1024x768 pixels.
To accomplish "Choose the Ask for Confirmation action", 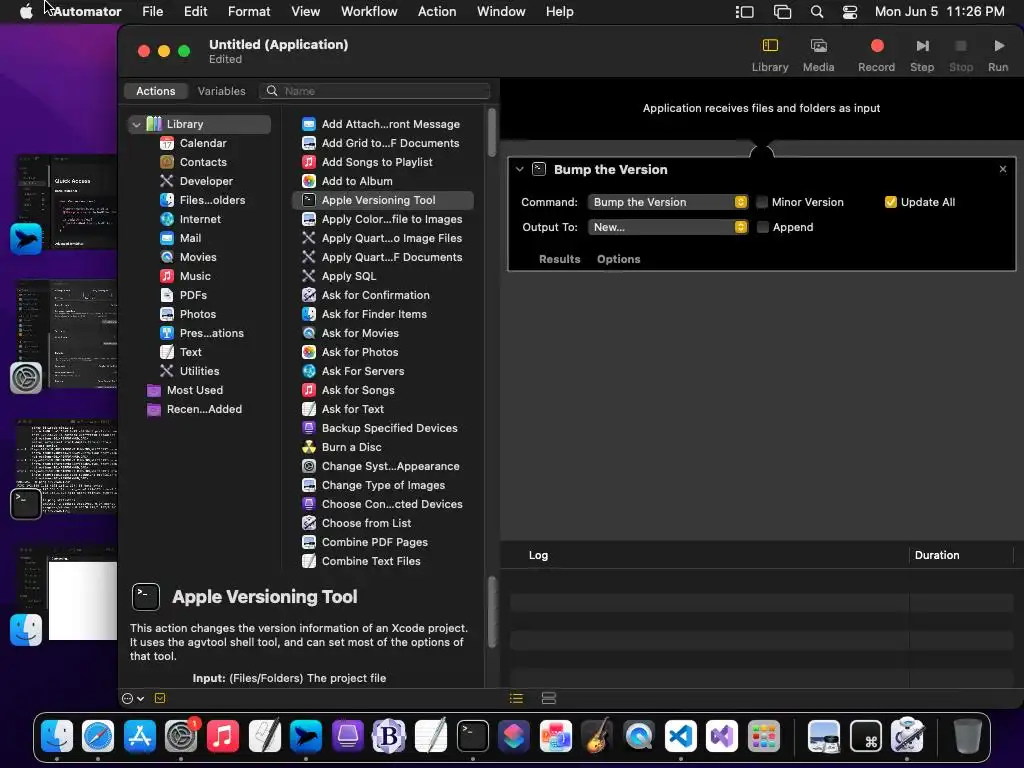I will (376, 295).
